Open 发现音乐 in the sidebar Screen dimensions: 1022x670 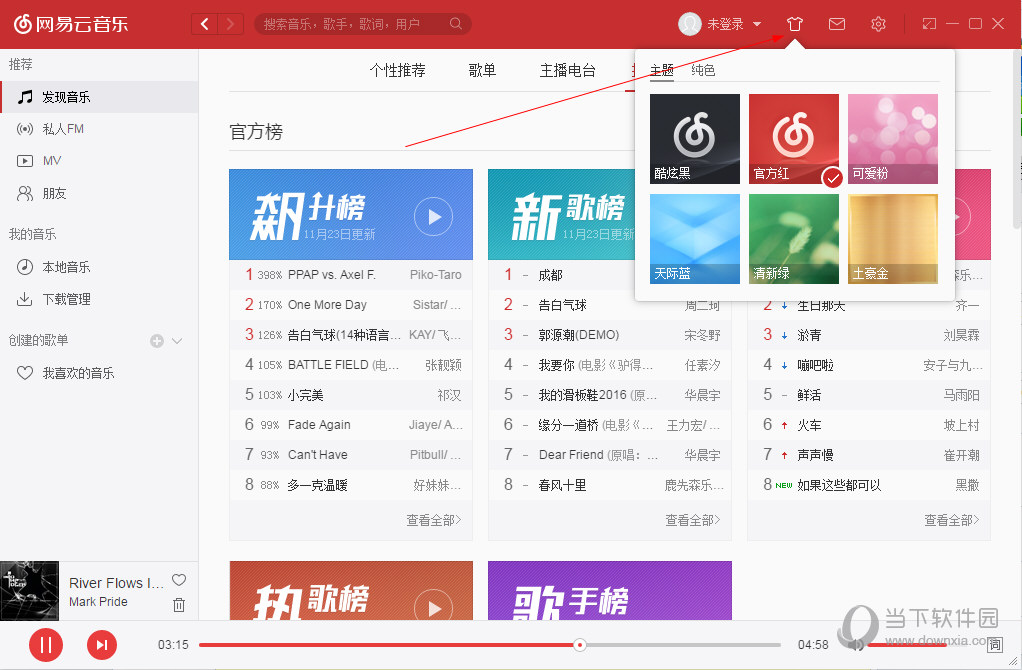(x=99, y=97)
